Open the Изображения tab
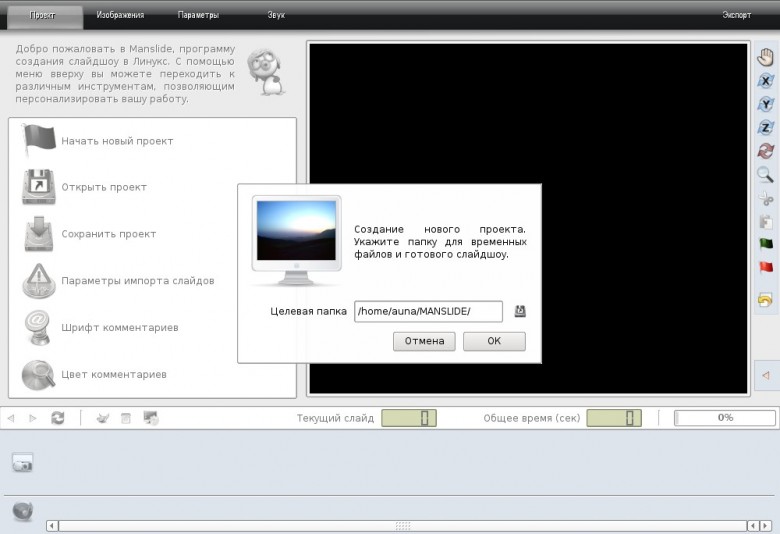Viewport: 780px width, 534px height. click(120, 15)
